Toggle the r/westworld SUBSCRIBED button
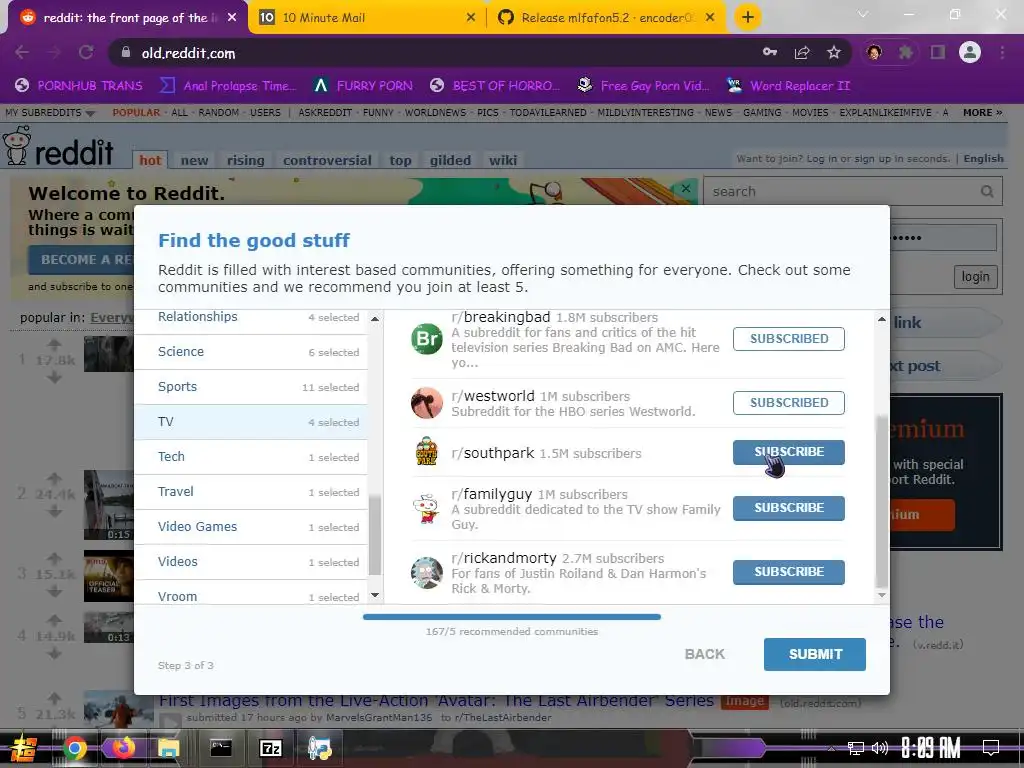Viewport: 1024px width, 768px height. (x=788, y=403)
